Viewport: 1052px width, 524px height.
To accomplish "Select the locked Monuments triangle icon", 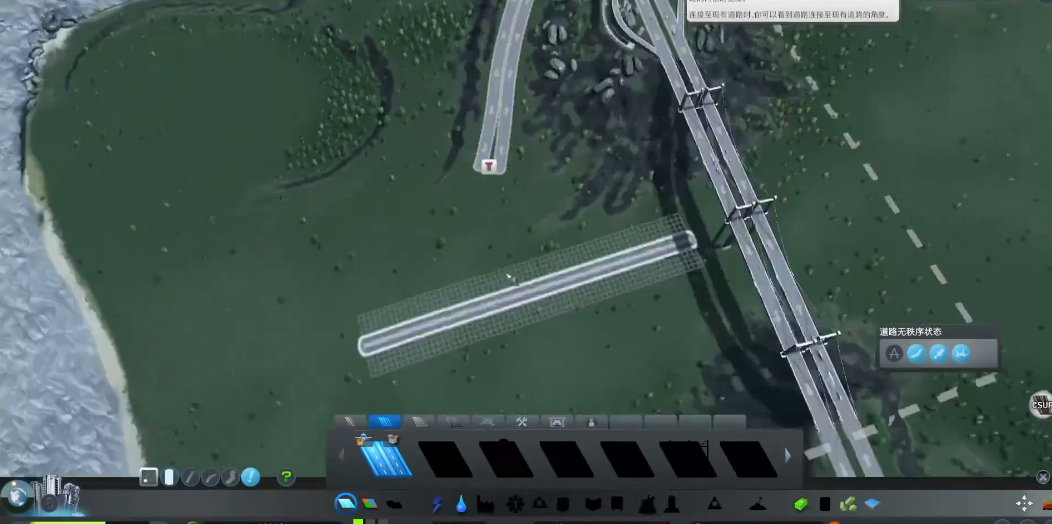I will pos(715,504).
